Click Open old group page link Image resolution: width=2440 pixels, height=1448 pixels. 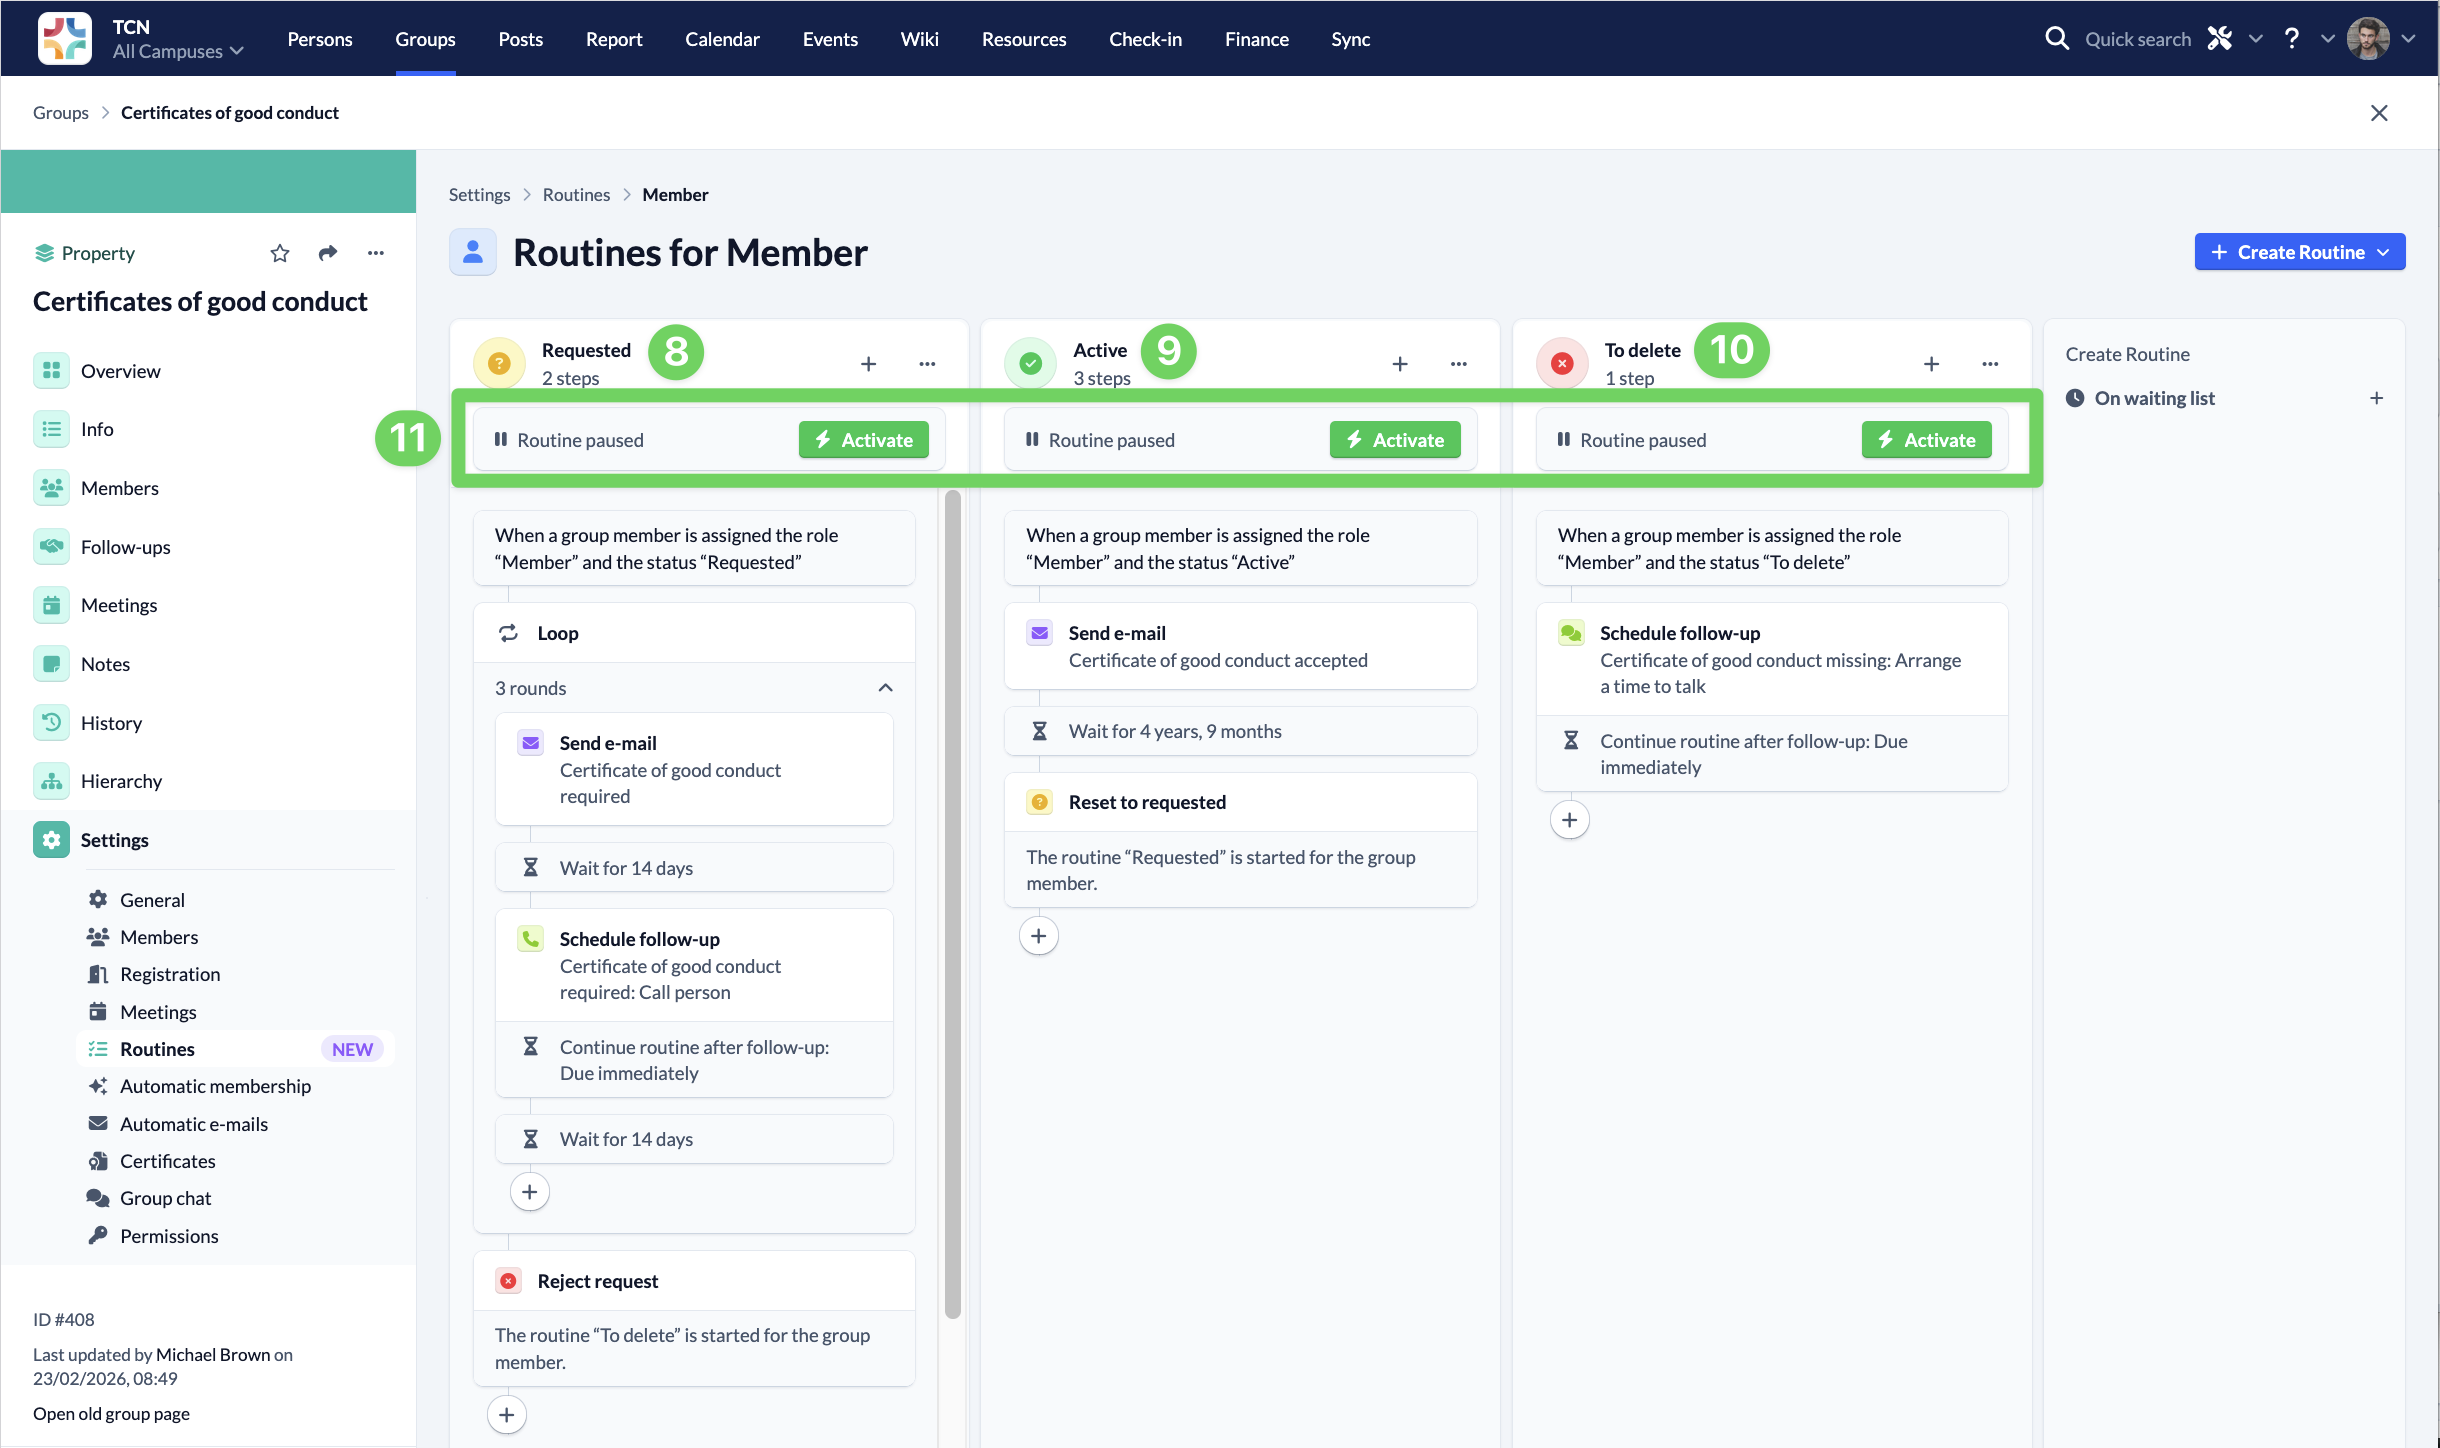point(111,1413)
